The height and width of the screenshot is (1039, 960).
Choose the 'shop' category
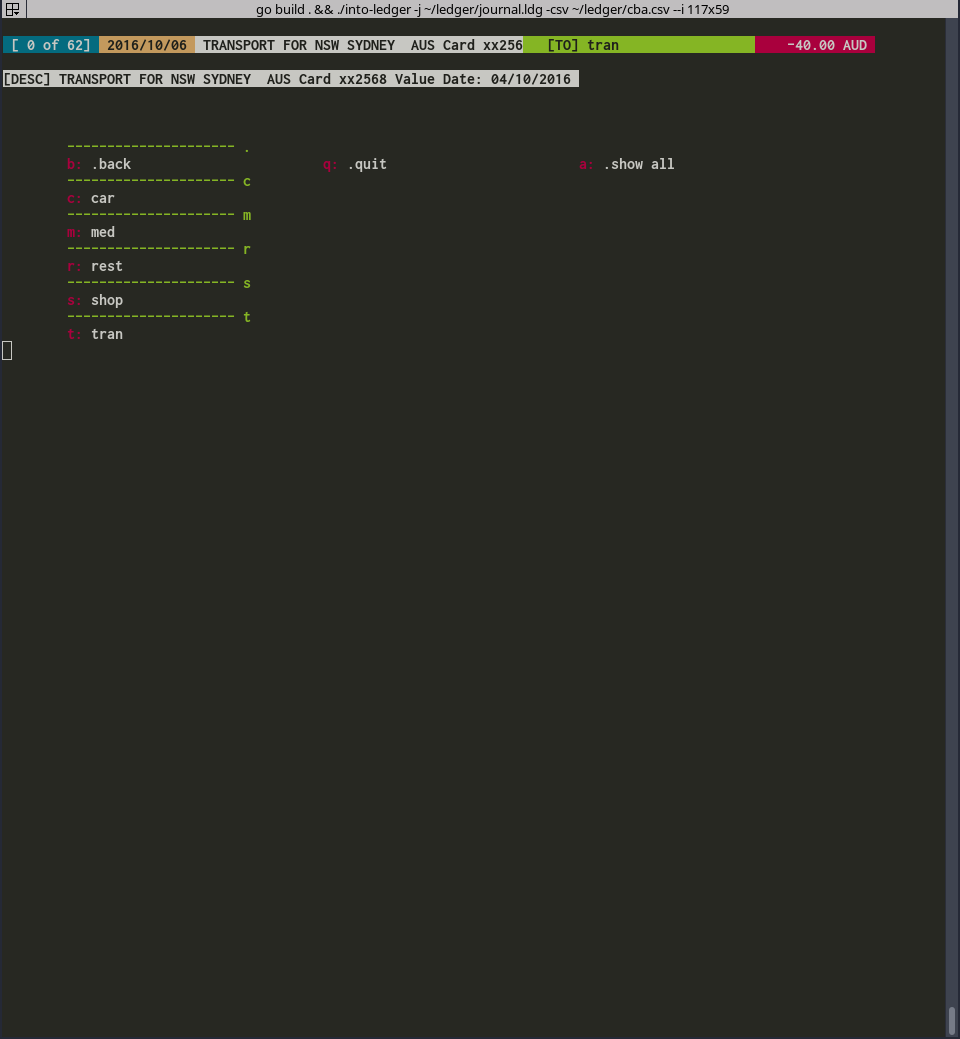[x=95, y=300]
